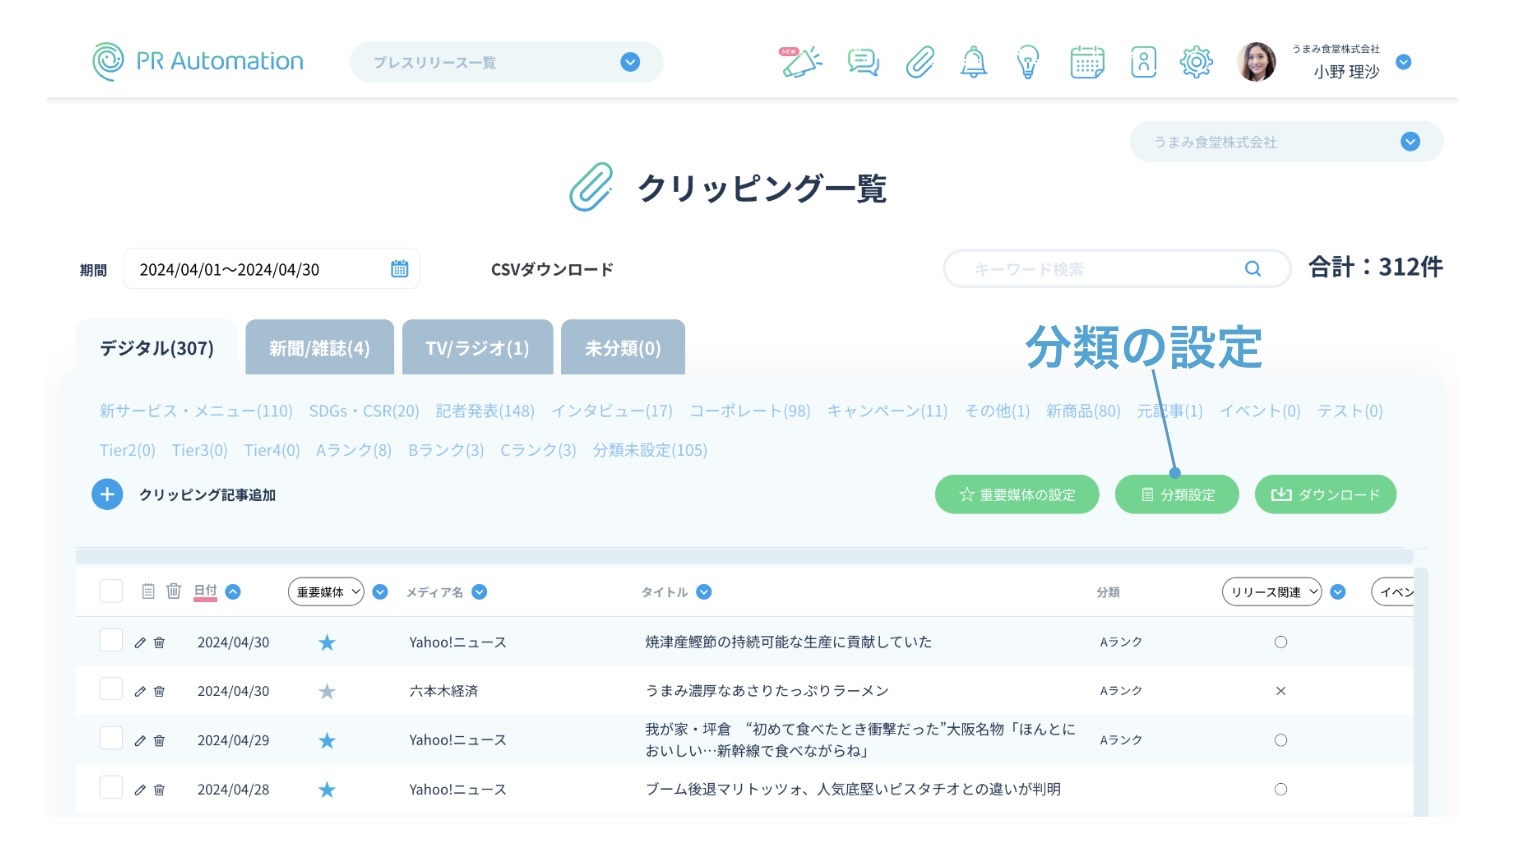Click the horizontal scrollbar above the table
1516x848 pixels.
coord(744,556)
